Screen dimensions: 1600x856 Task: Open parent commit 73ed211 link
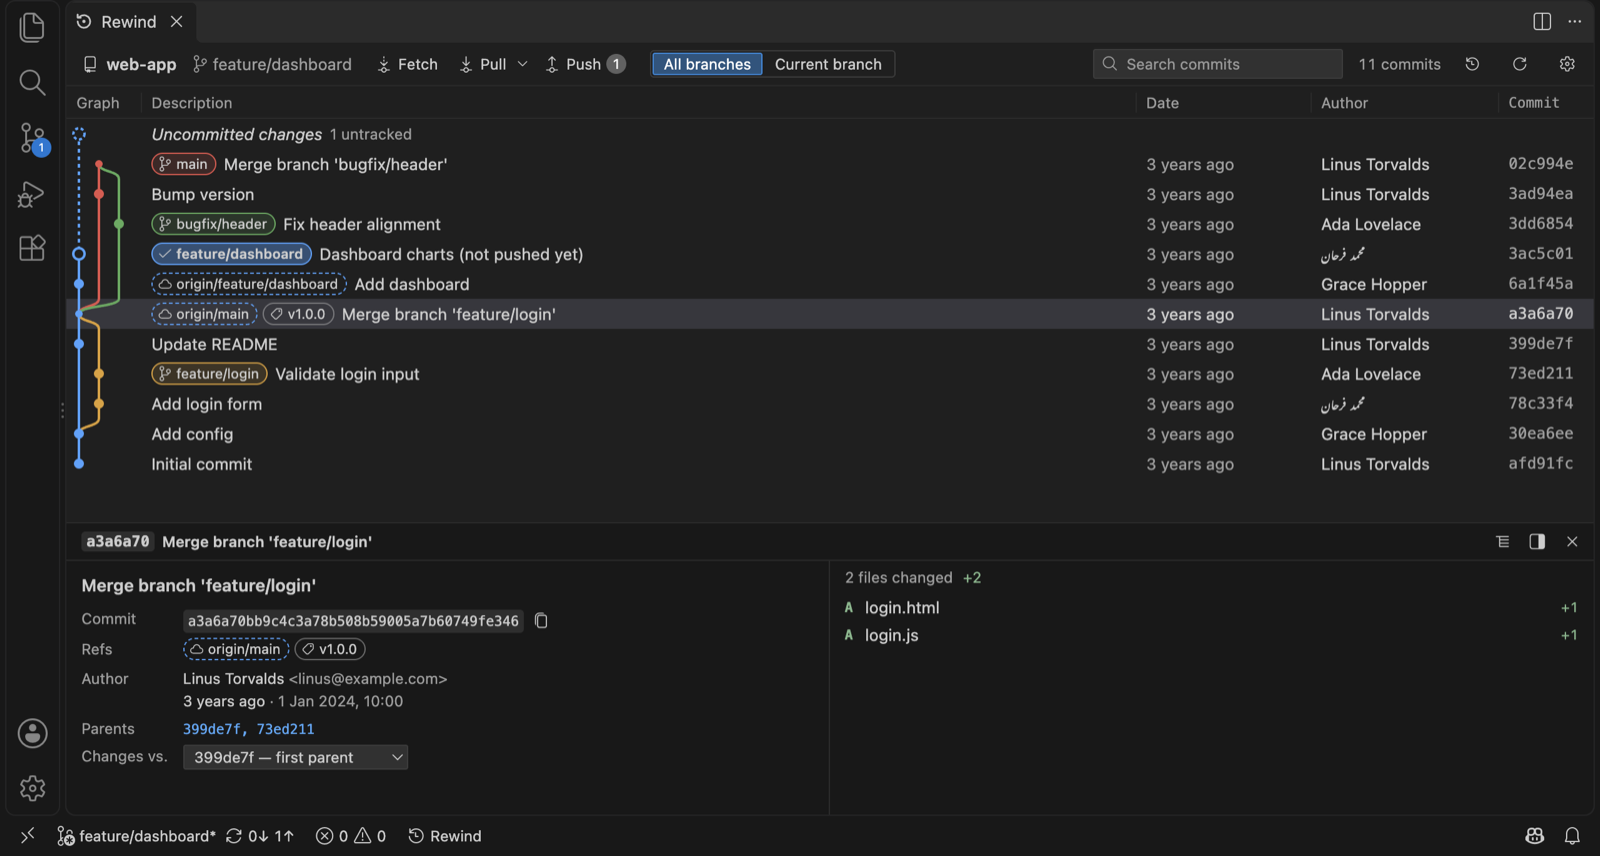click(285, 730)
